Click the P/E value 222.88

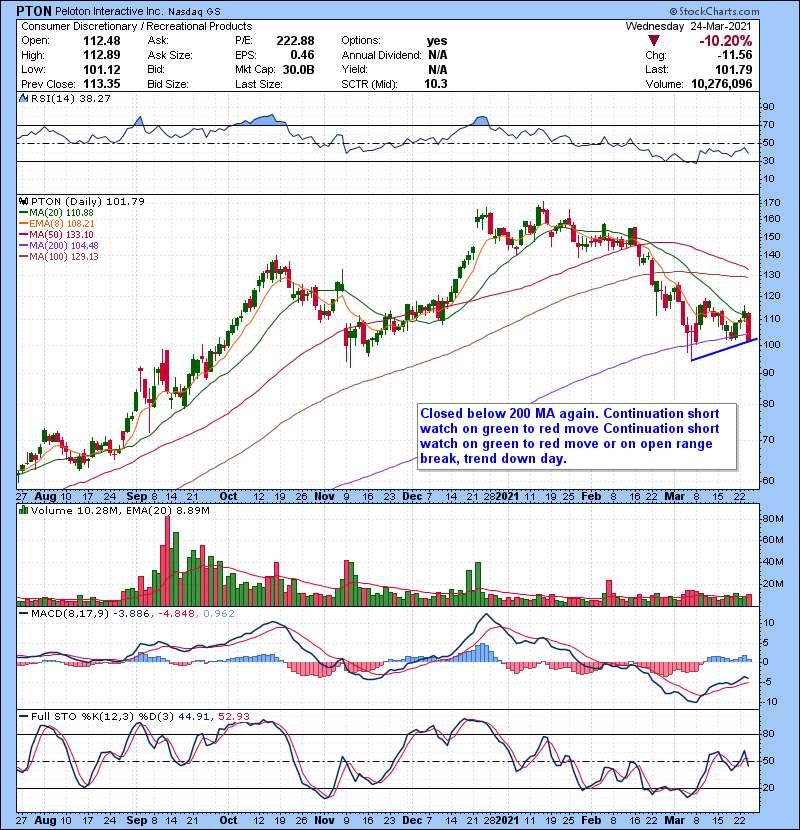pyautogui.click(x=295, y=41)
